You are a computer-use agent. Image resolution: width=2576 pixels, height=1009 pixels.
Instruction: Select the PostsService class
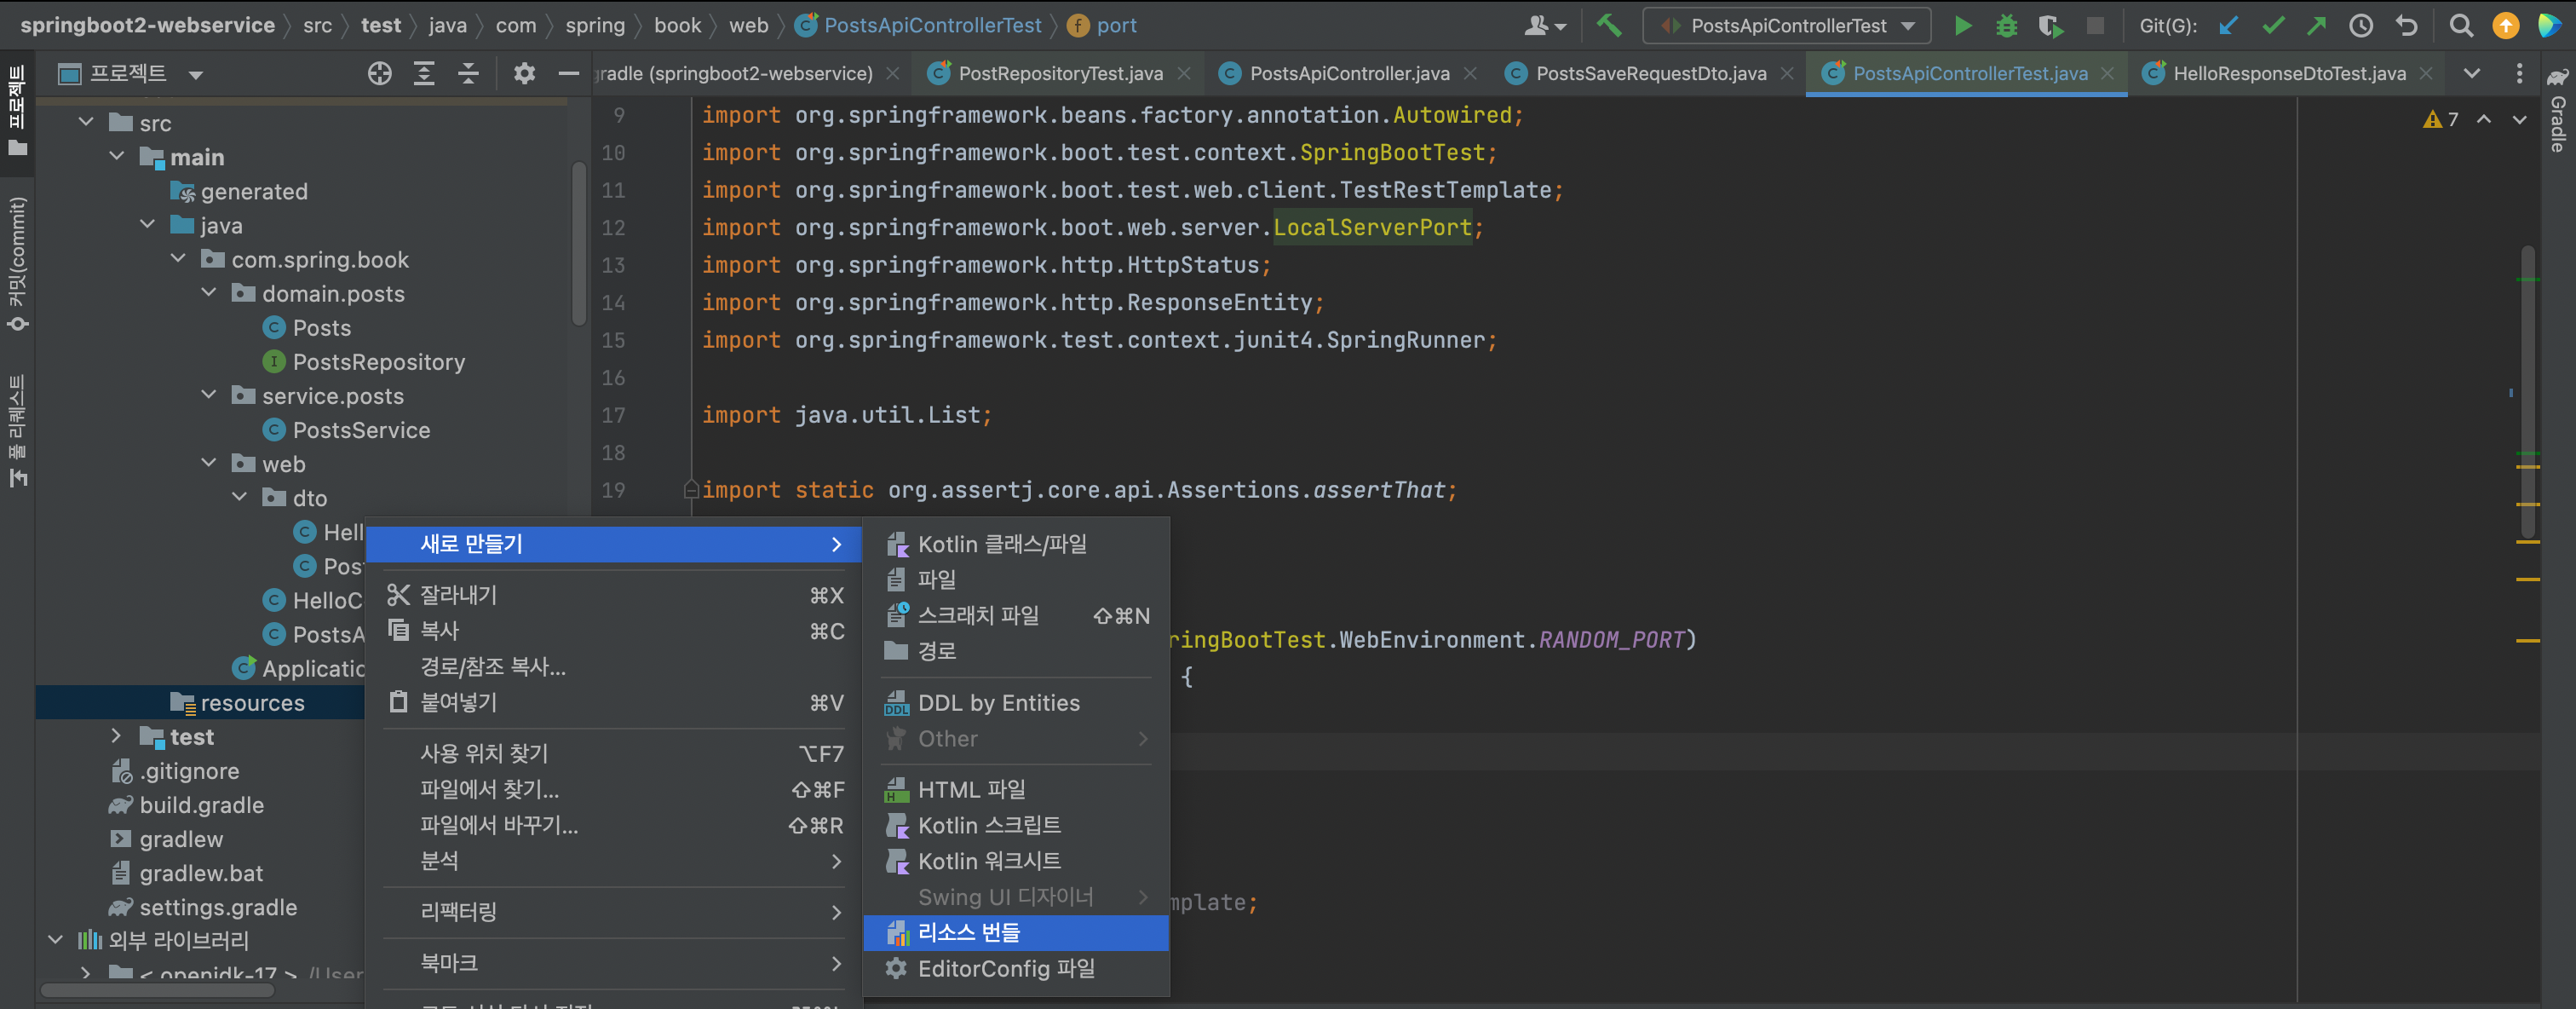coord(361,429)
